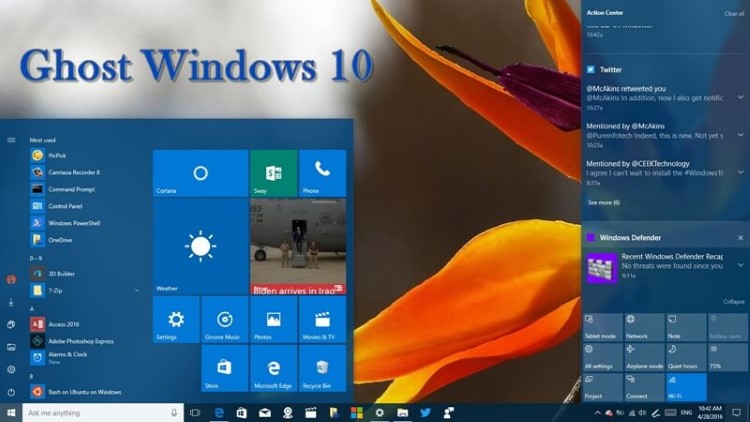Click the Power icon in Start menu
Viewport: 750px width, 422px height.
coord(11,391)
